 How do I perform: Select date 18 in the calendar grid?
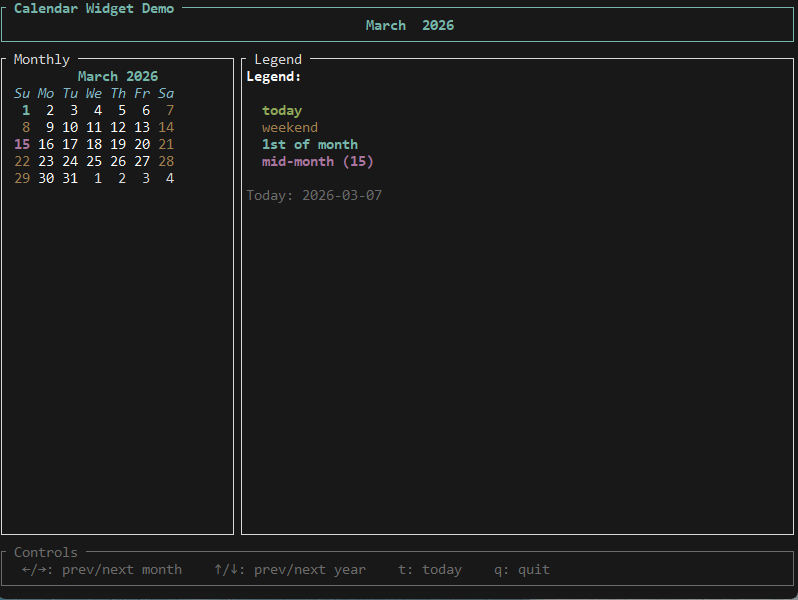click(x=94, y=144)
